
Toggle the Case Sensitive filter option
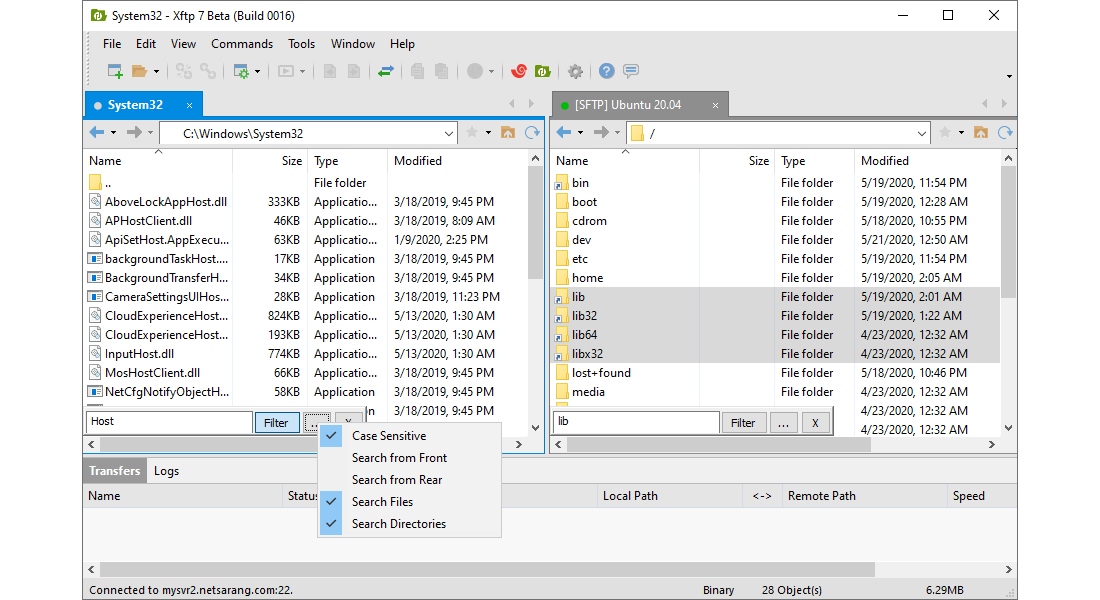coord(410,436)
